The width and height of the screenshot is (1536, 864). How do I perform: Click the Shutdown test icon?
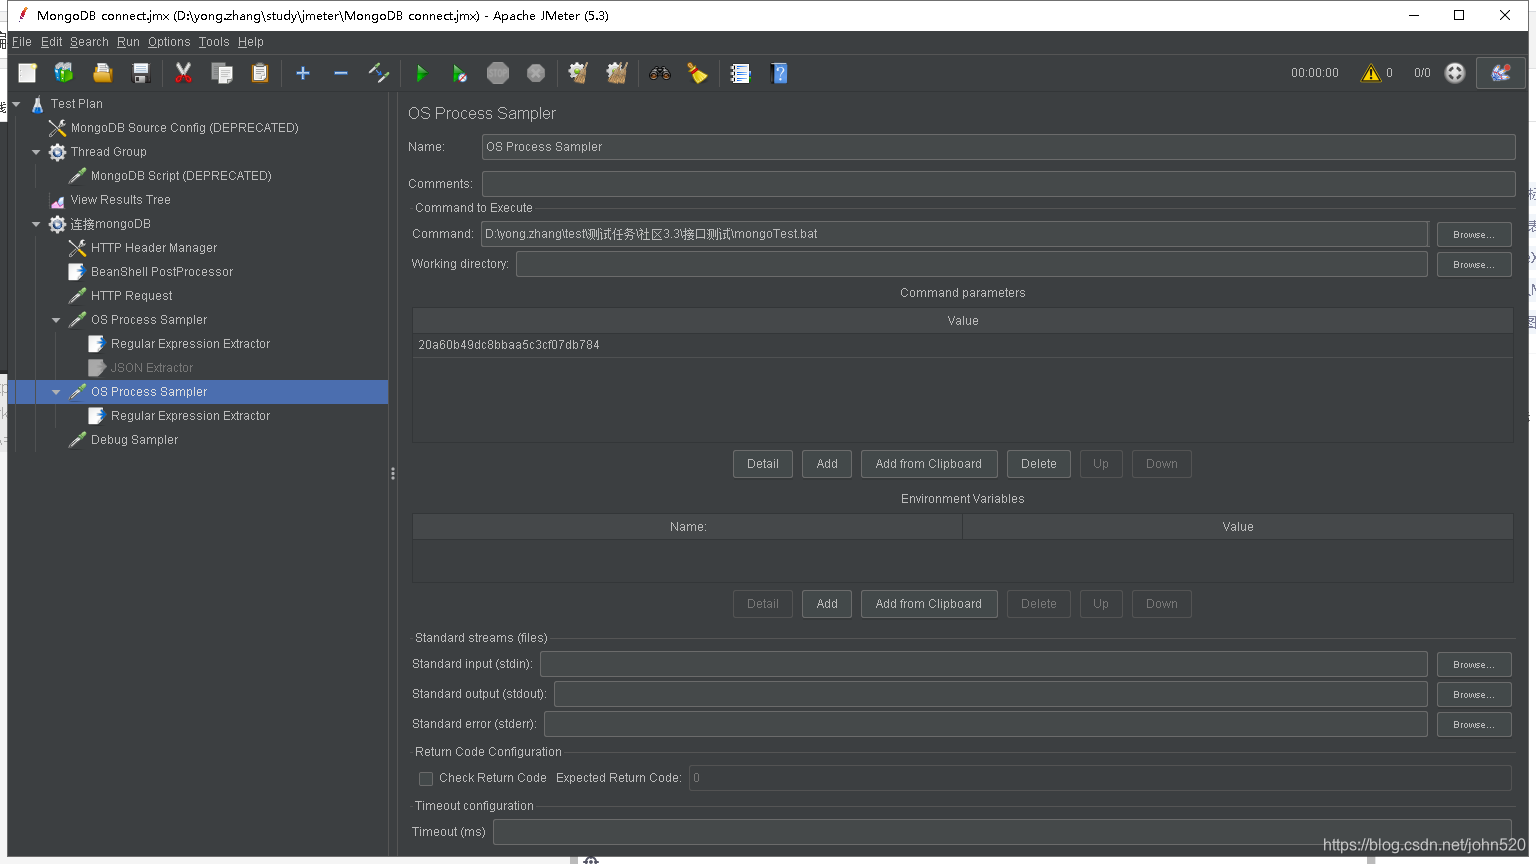tap(536, 73)
